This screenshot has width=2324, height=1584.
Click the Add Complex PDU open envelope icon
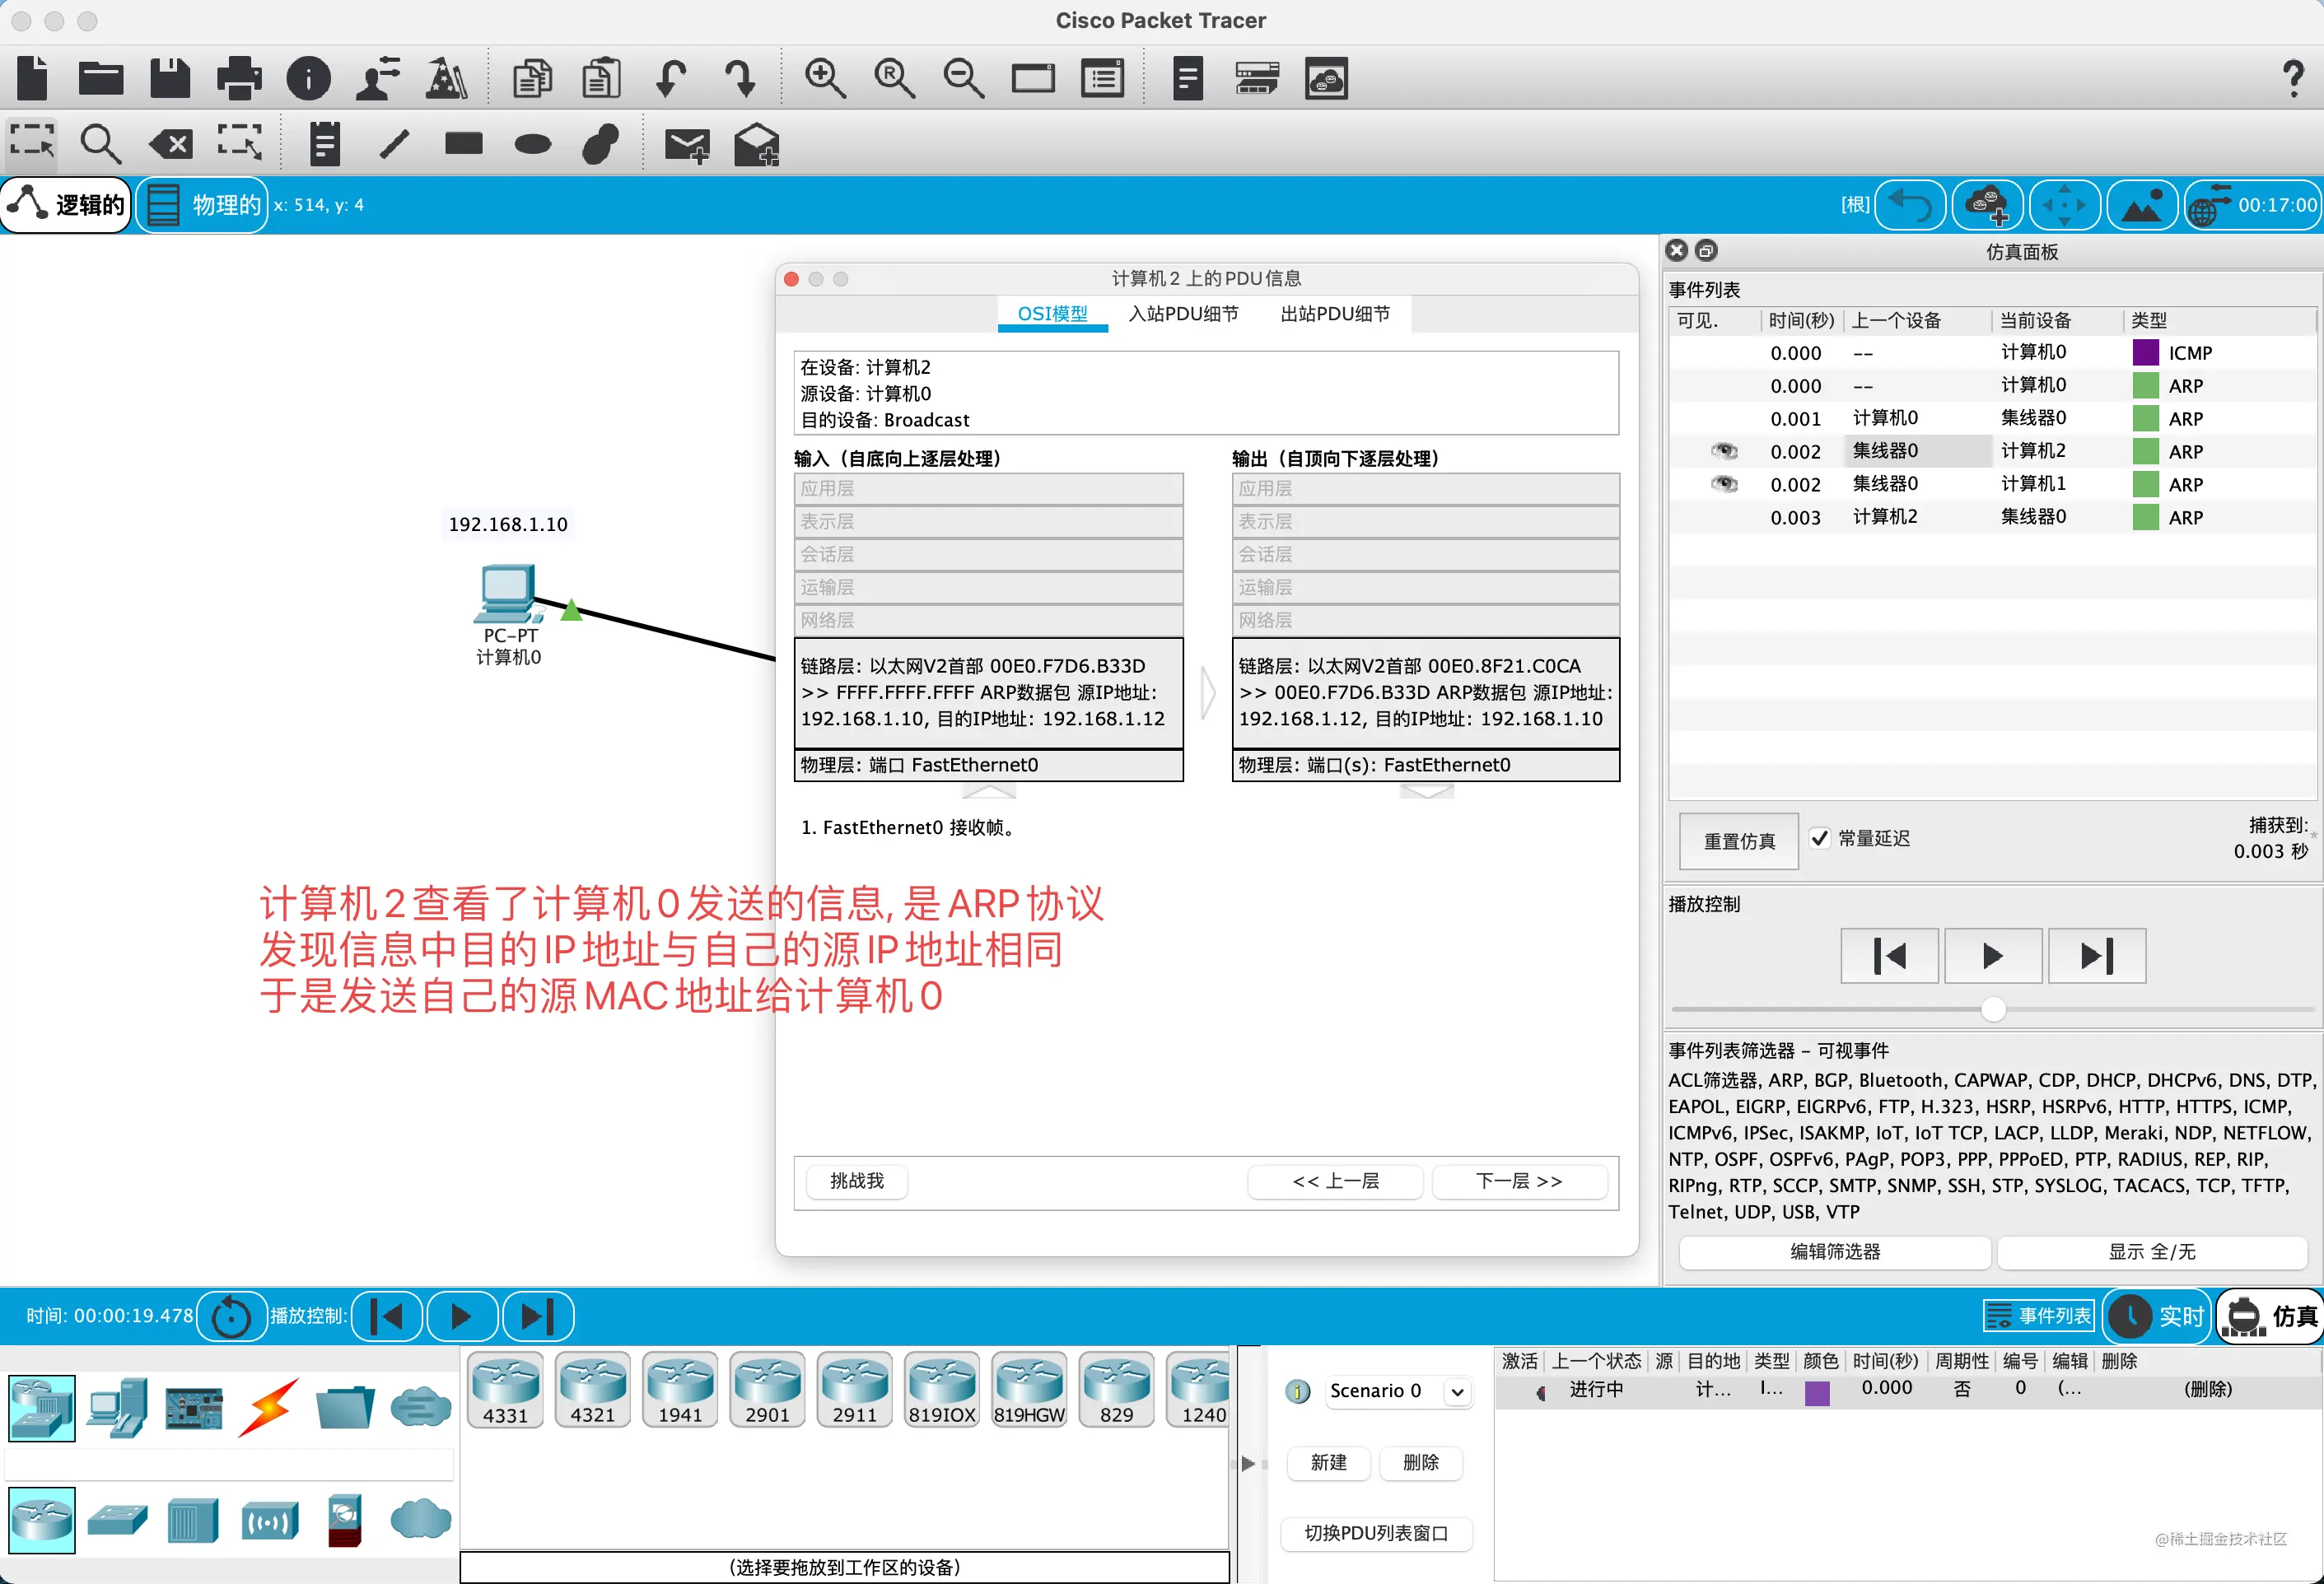pos(756,144)
